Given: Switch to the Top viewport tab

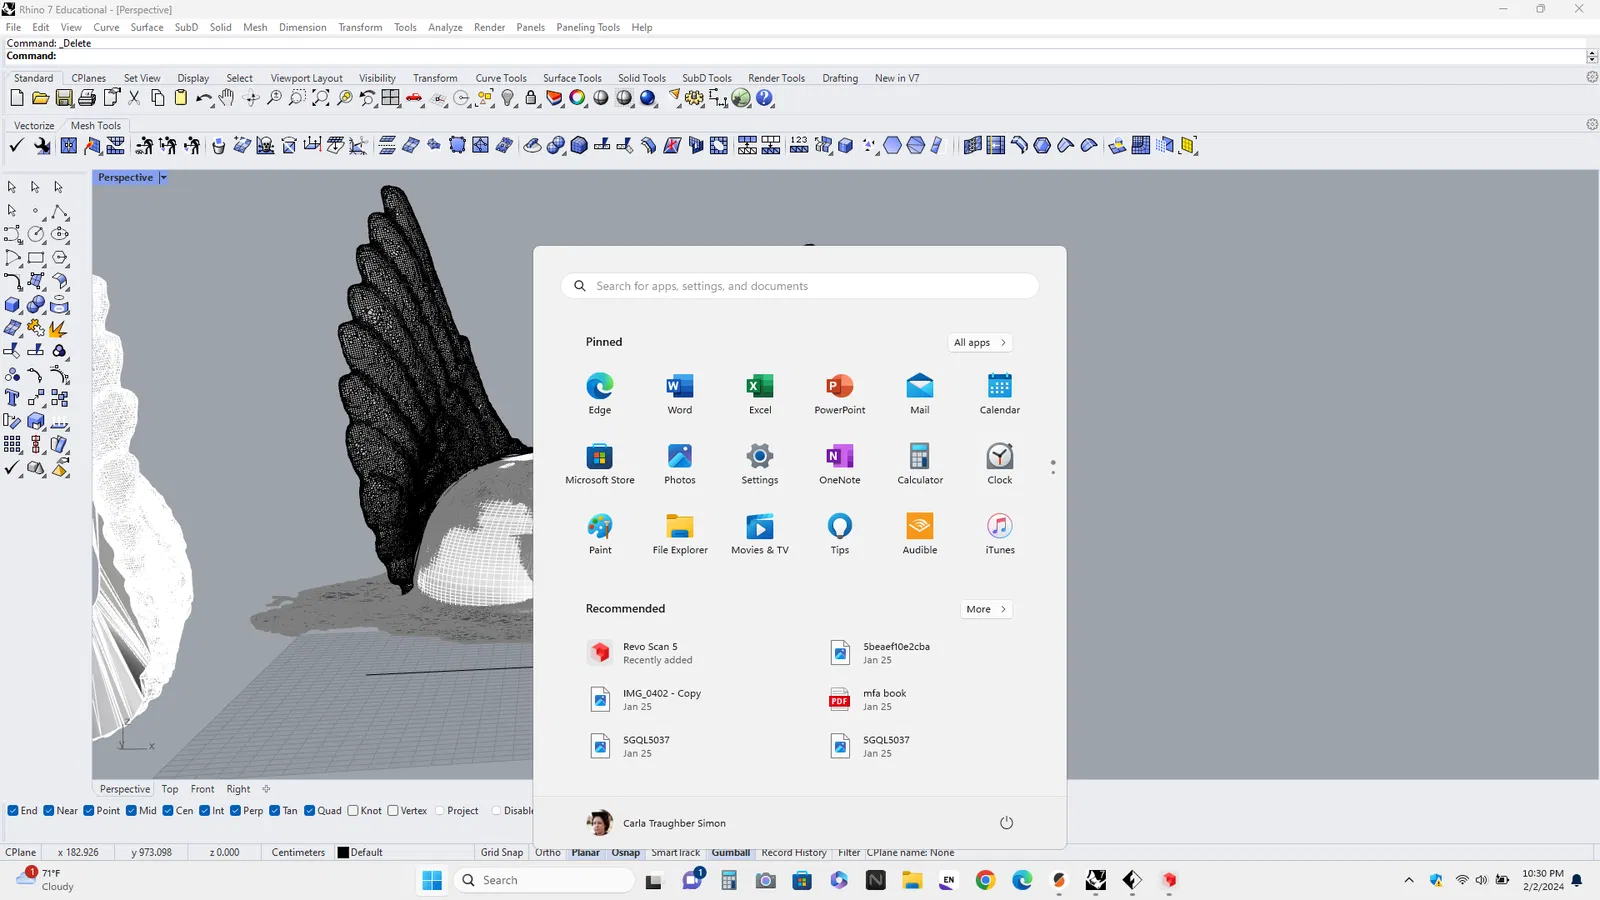Looking at the screenshot, I should click(170, 789).
